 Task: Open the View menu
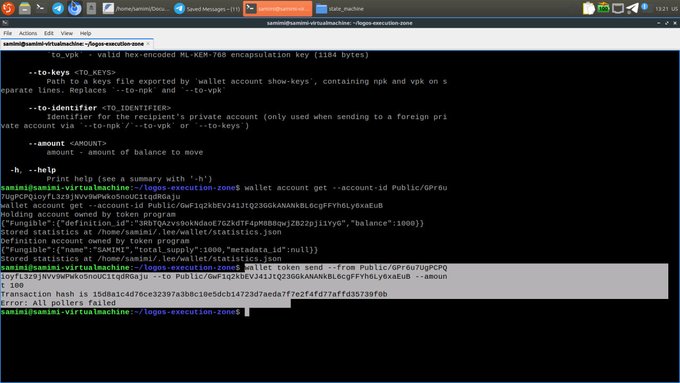[x=66, y=33]
